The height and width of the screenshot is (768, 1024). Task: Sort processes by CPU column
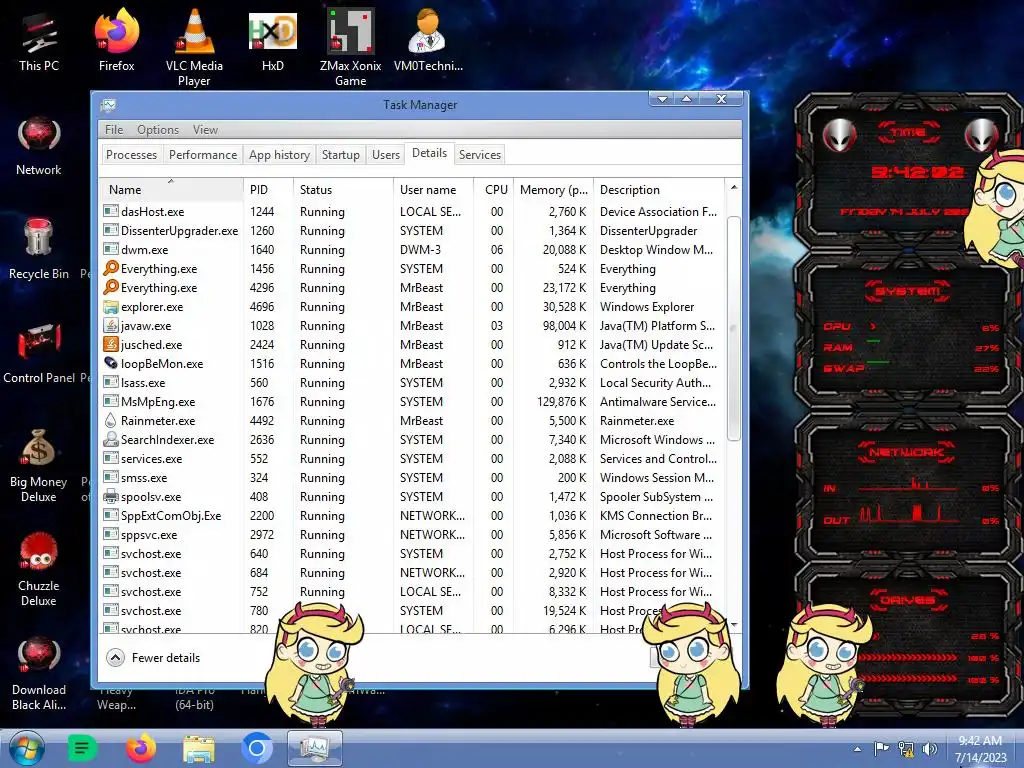click(x=494, y=189)
